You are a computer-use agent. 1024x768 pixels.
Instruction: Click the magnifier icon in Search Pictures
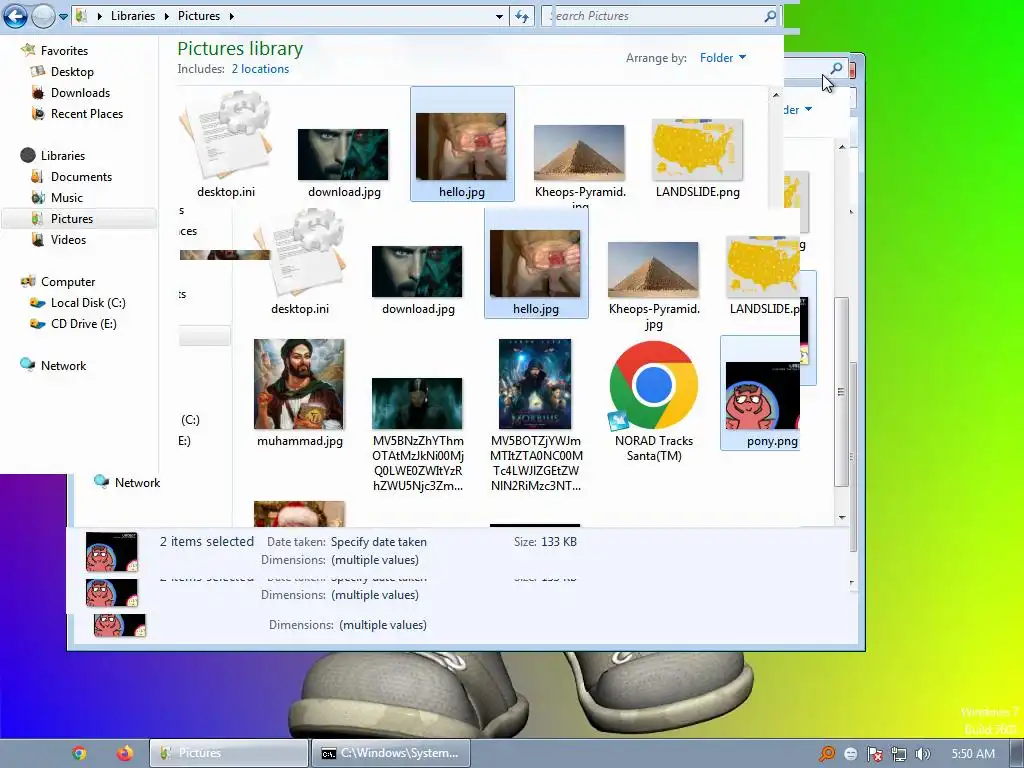(x=770, y=16)
